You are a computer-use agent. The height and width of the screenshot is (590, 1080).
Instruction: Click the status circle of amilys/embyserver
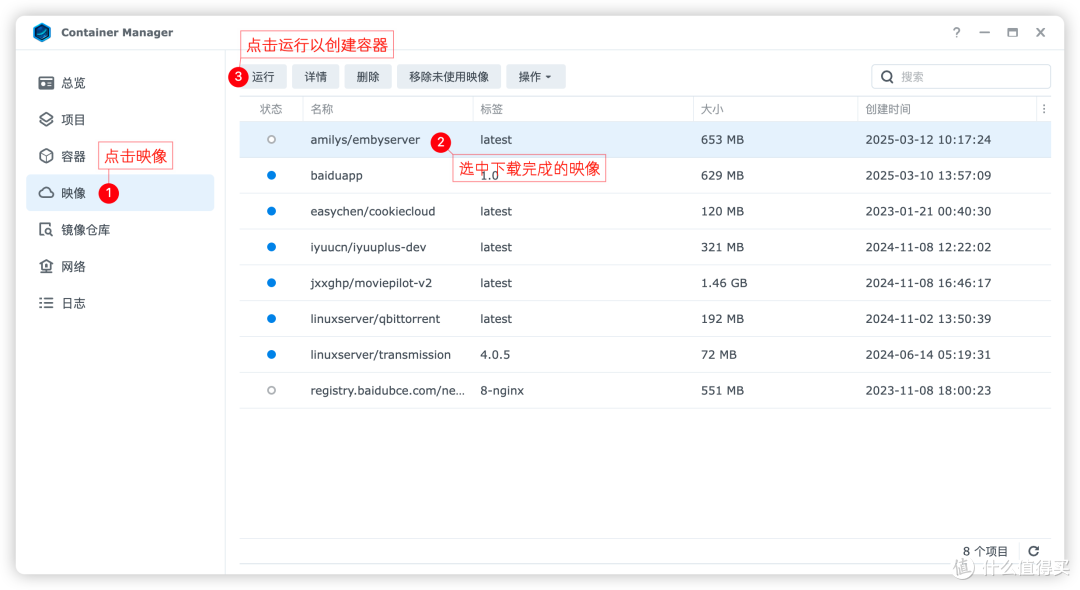tap(271, 139)
